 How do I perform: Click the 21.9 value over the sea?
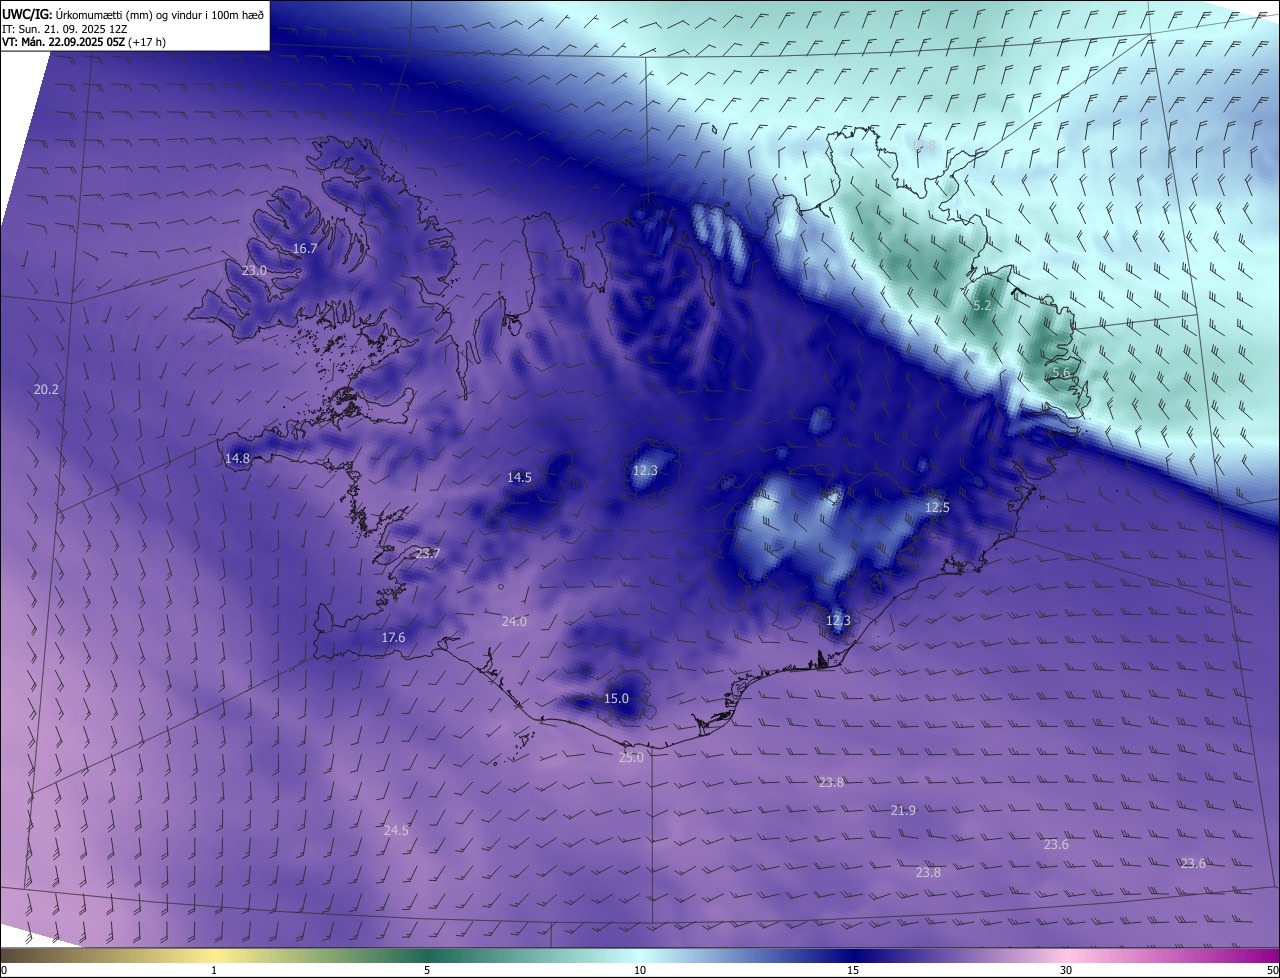point(903,810)
